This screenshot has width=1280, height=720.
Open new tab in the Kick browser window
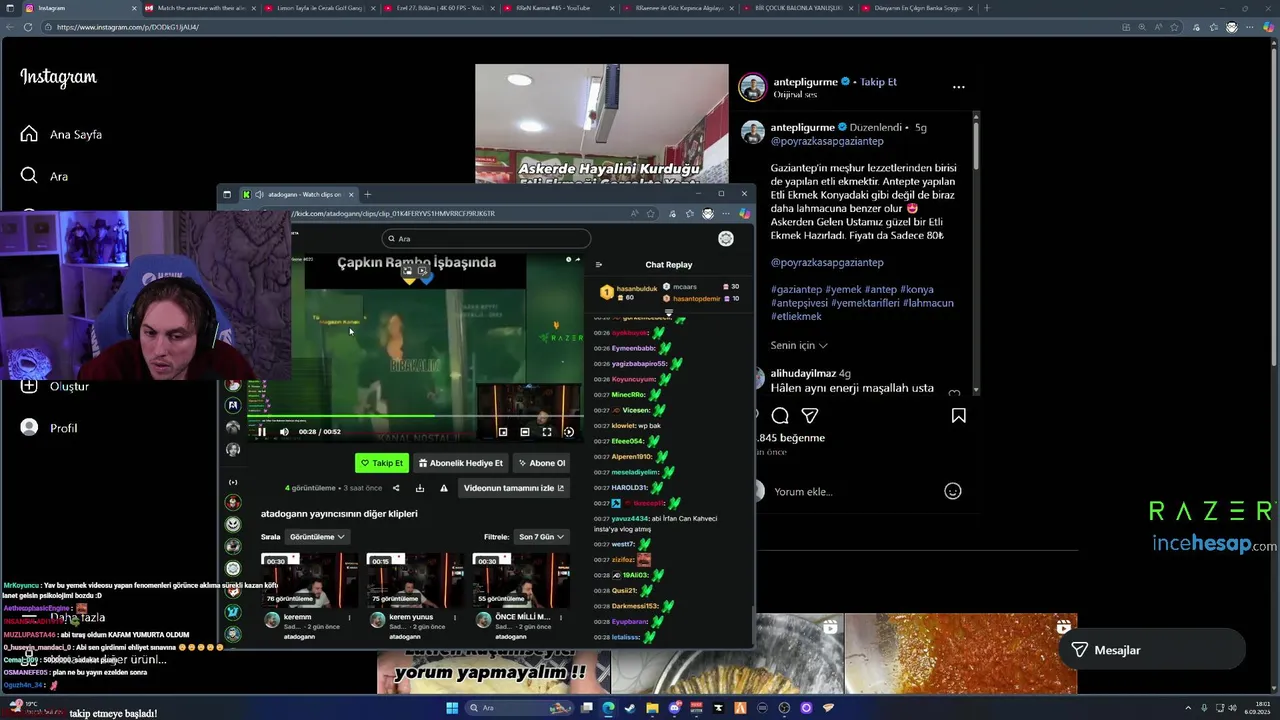(x=367, y=194)
